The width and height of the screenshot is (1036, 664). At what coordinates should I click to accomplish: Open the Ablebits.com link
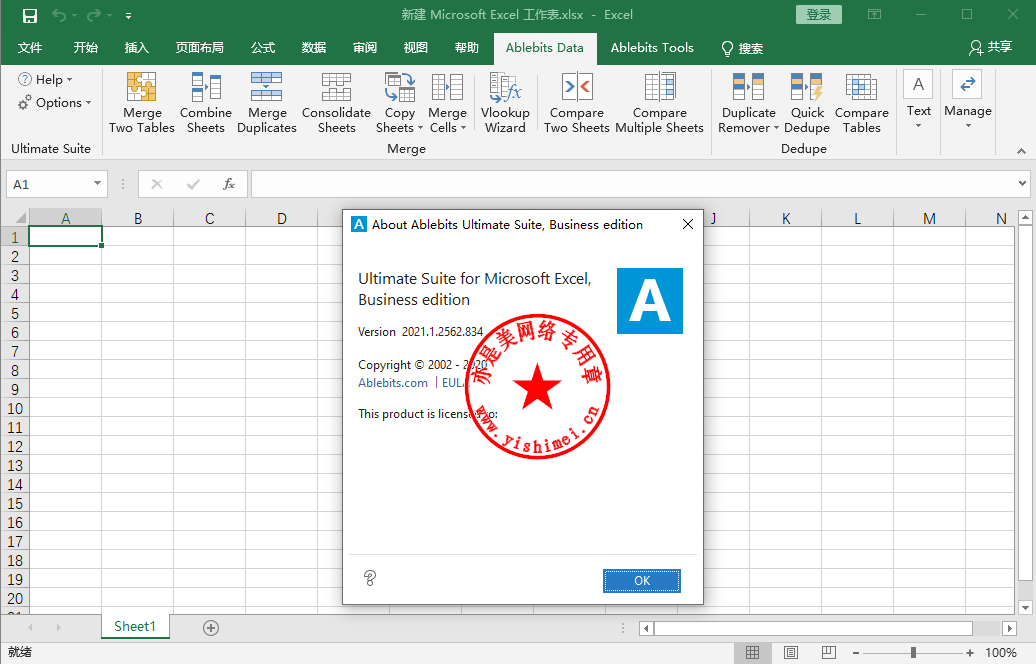click(x=393, y=383)
